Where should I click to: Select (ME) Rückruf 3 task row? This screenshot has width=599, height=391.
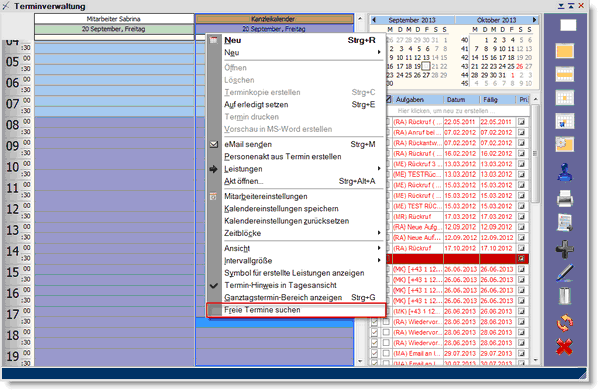pyautogui.click(x=418, y=164)
